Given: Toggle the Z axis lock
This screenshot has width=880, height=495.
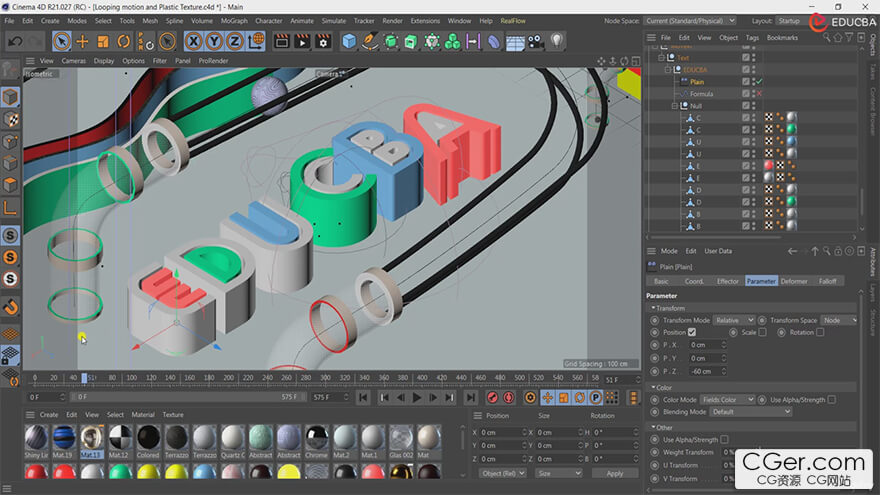Looking at the screenshot, I should click(x=235, y=42).
